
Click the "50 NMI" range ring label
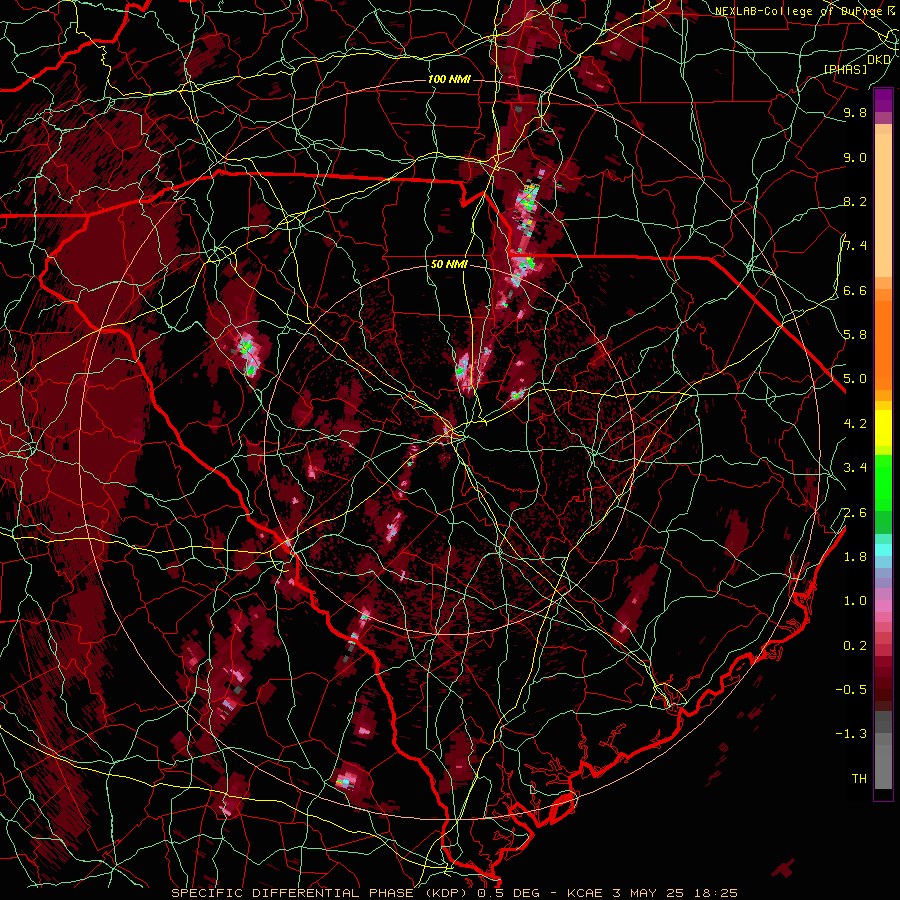(x=449, y=264)
